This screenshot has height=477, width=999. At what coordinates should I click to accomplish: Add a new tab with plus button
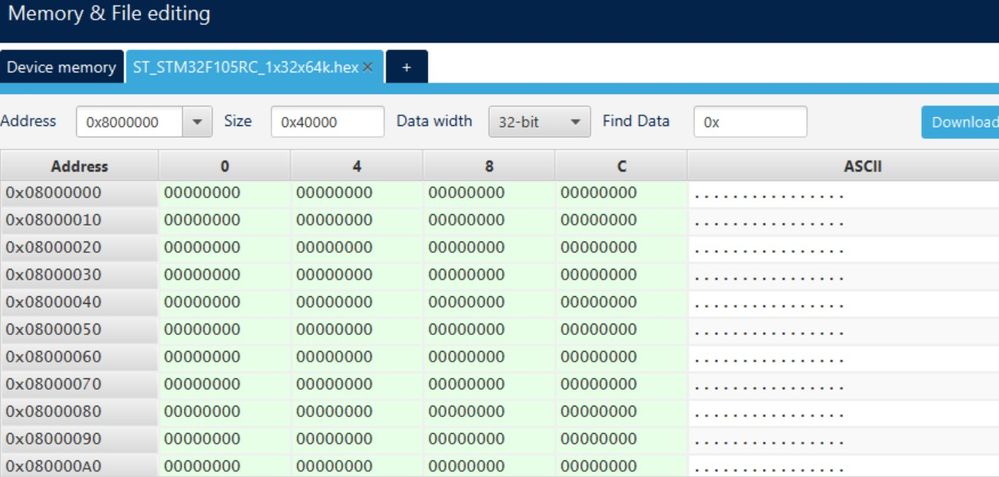(406, 67)
